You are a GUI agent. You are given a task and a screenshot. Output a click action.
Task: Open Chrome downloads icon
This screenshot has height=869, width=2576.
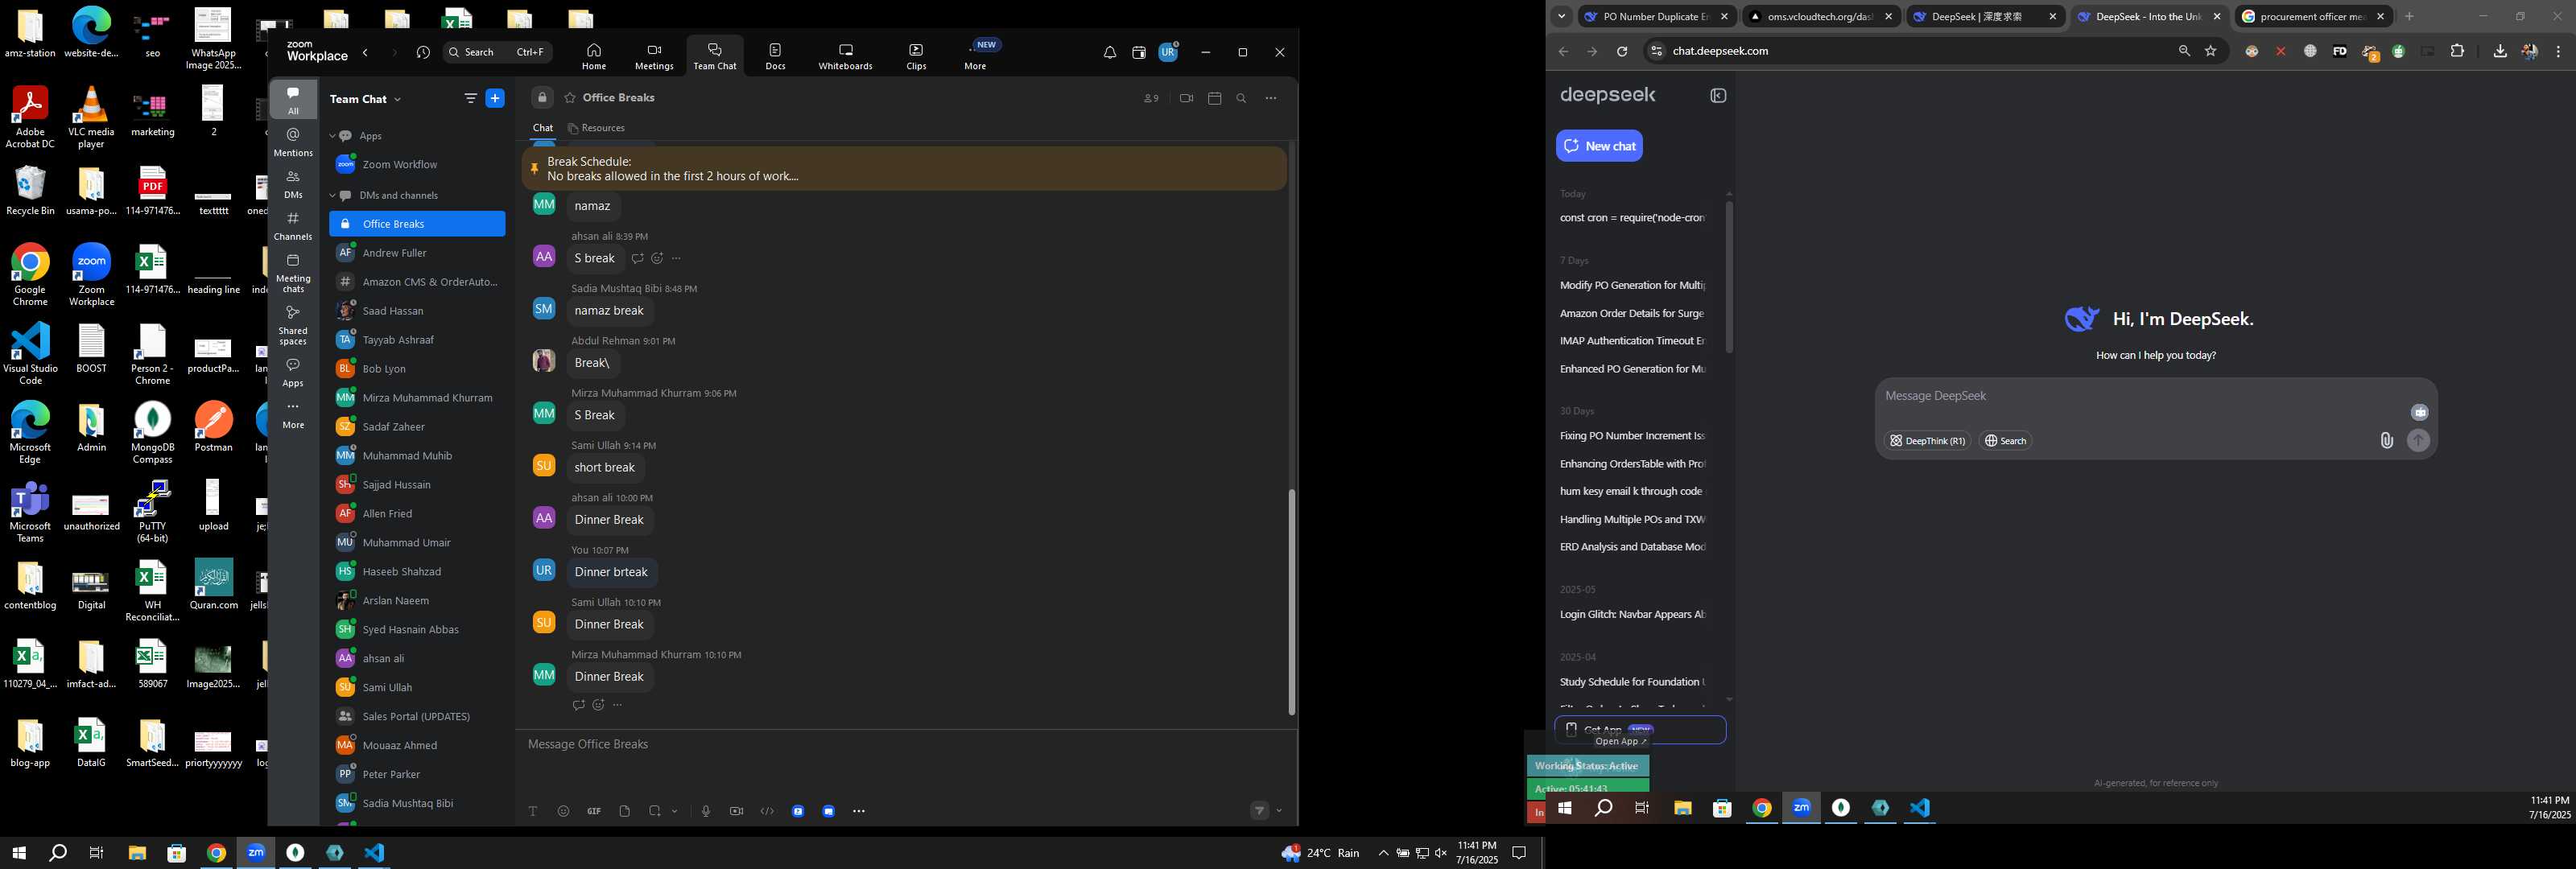(2500, 51)
